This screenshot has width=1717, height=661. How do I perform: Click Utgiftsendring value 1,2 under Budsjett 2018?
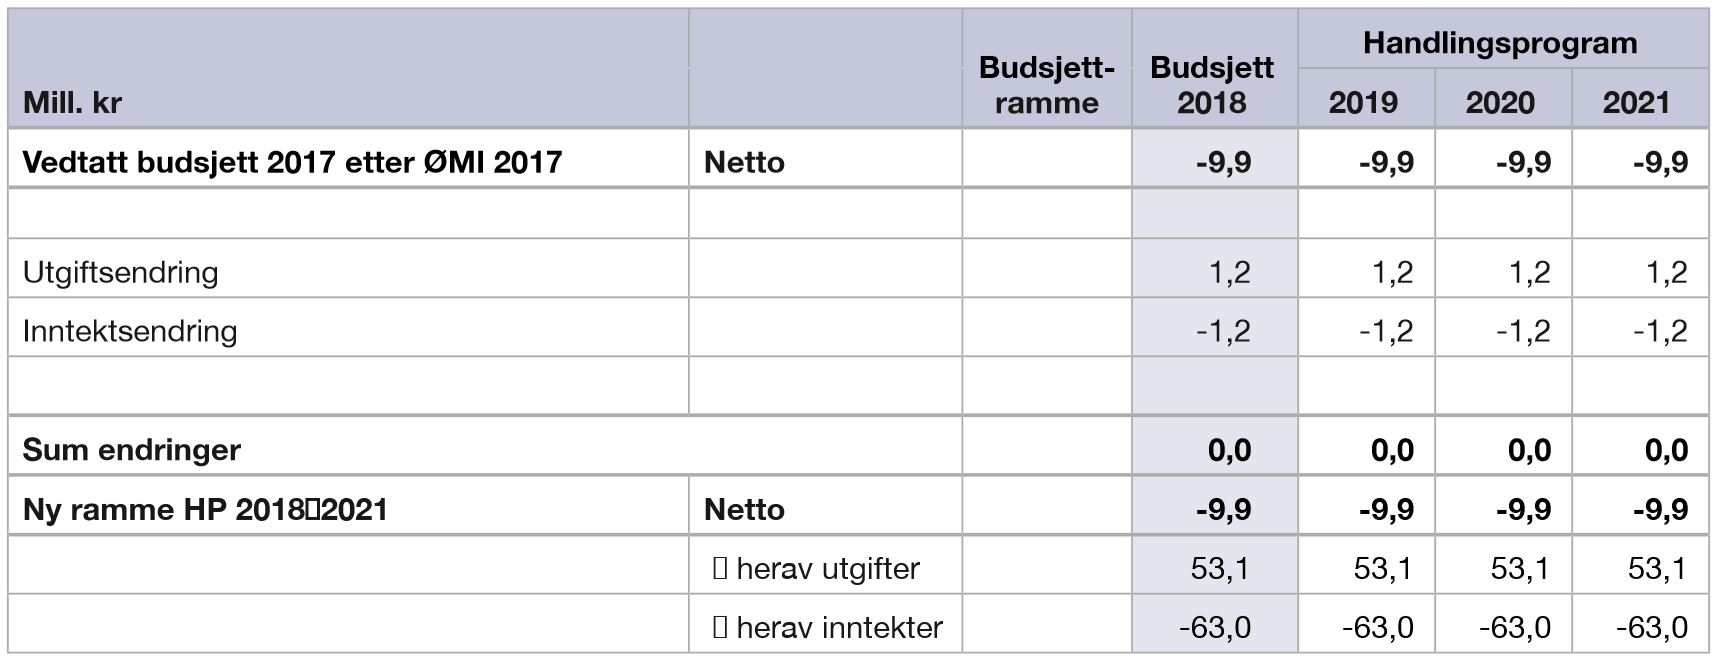(x=1230, y=272)
